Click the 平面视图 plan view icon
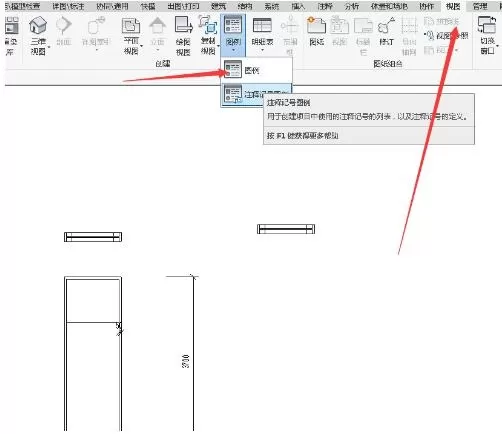Viewport: 502px width, 434px height. 131,25
